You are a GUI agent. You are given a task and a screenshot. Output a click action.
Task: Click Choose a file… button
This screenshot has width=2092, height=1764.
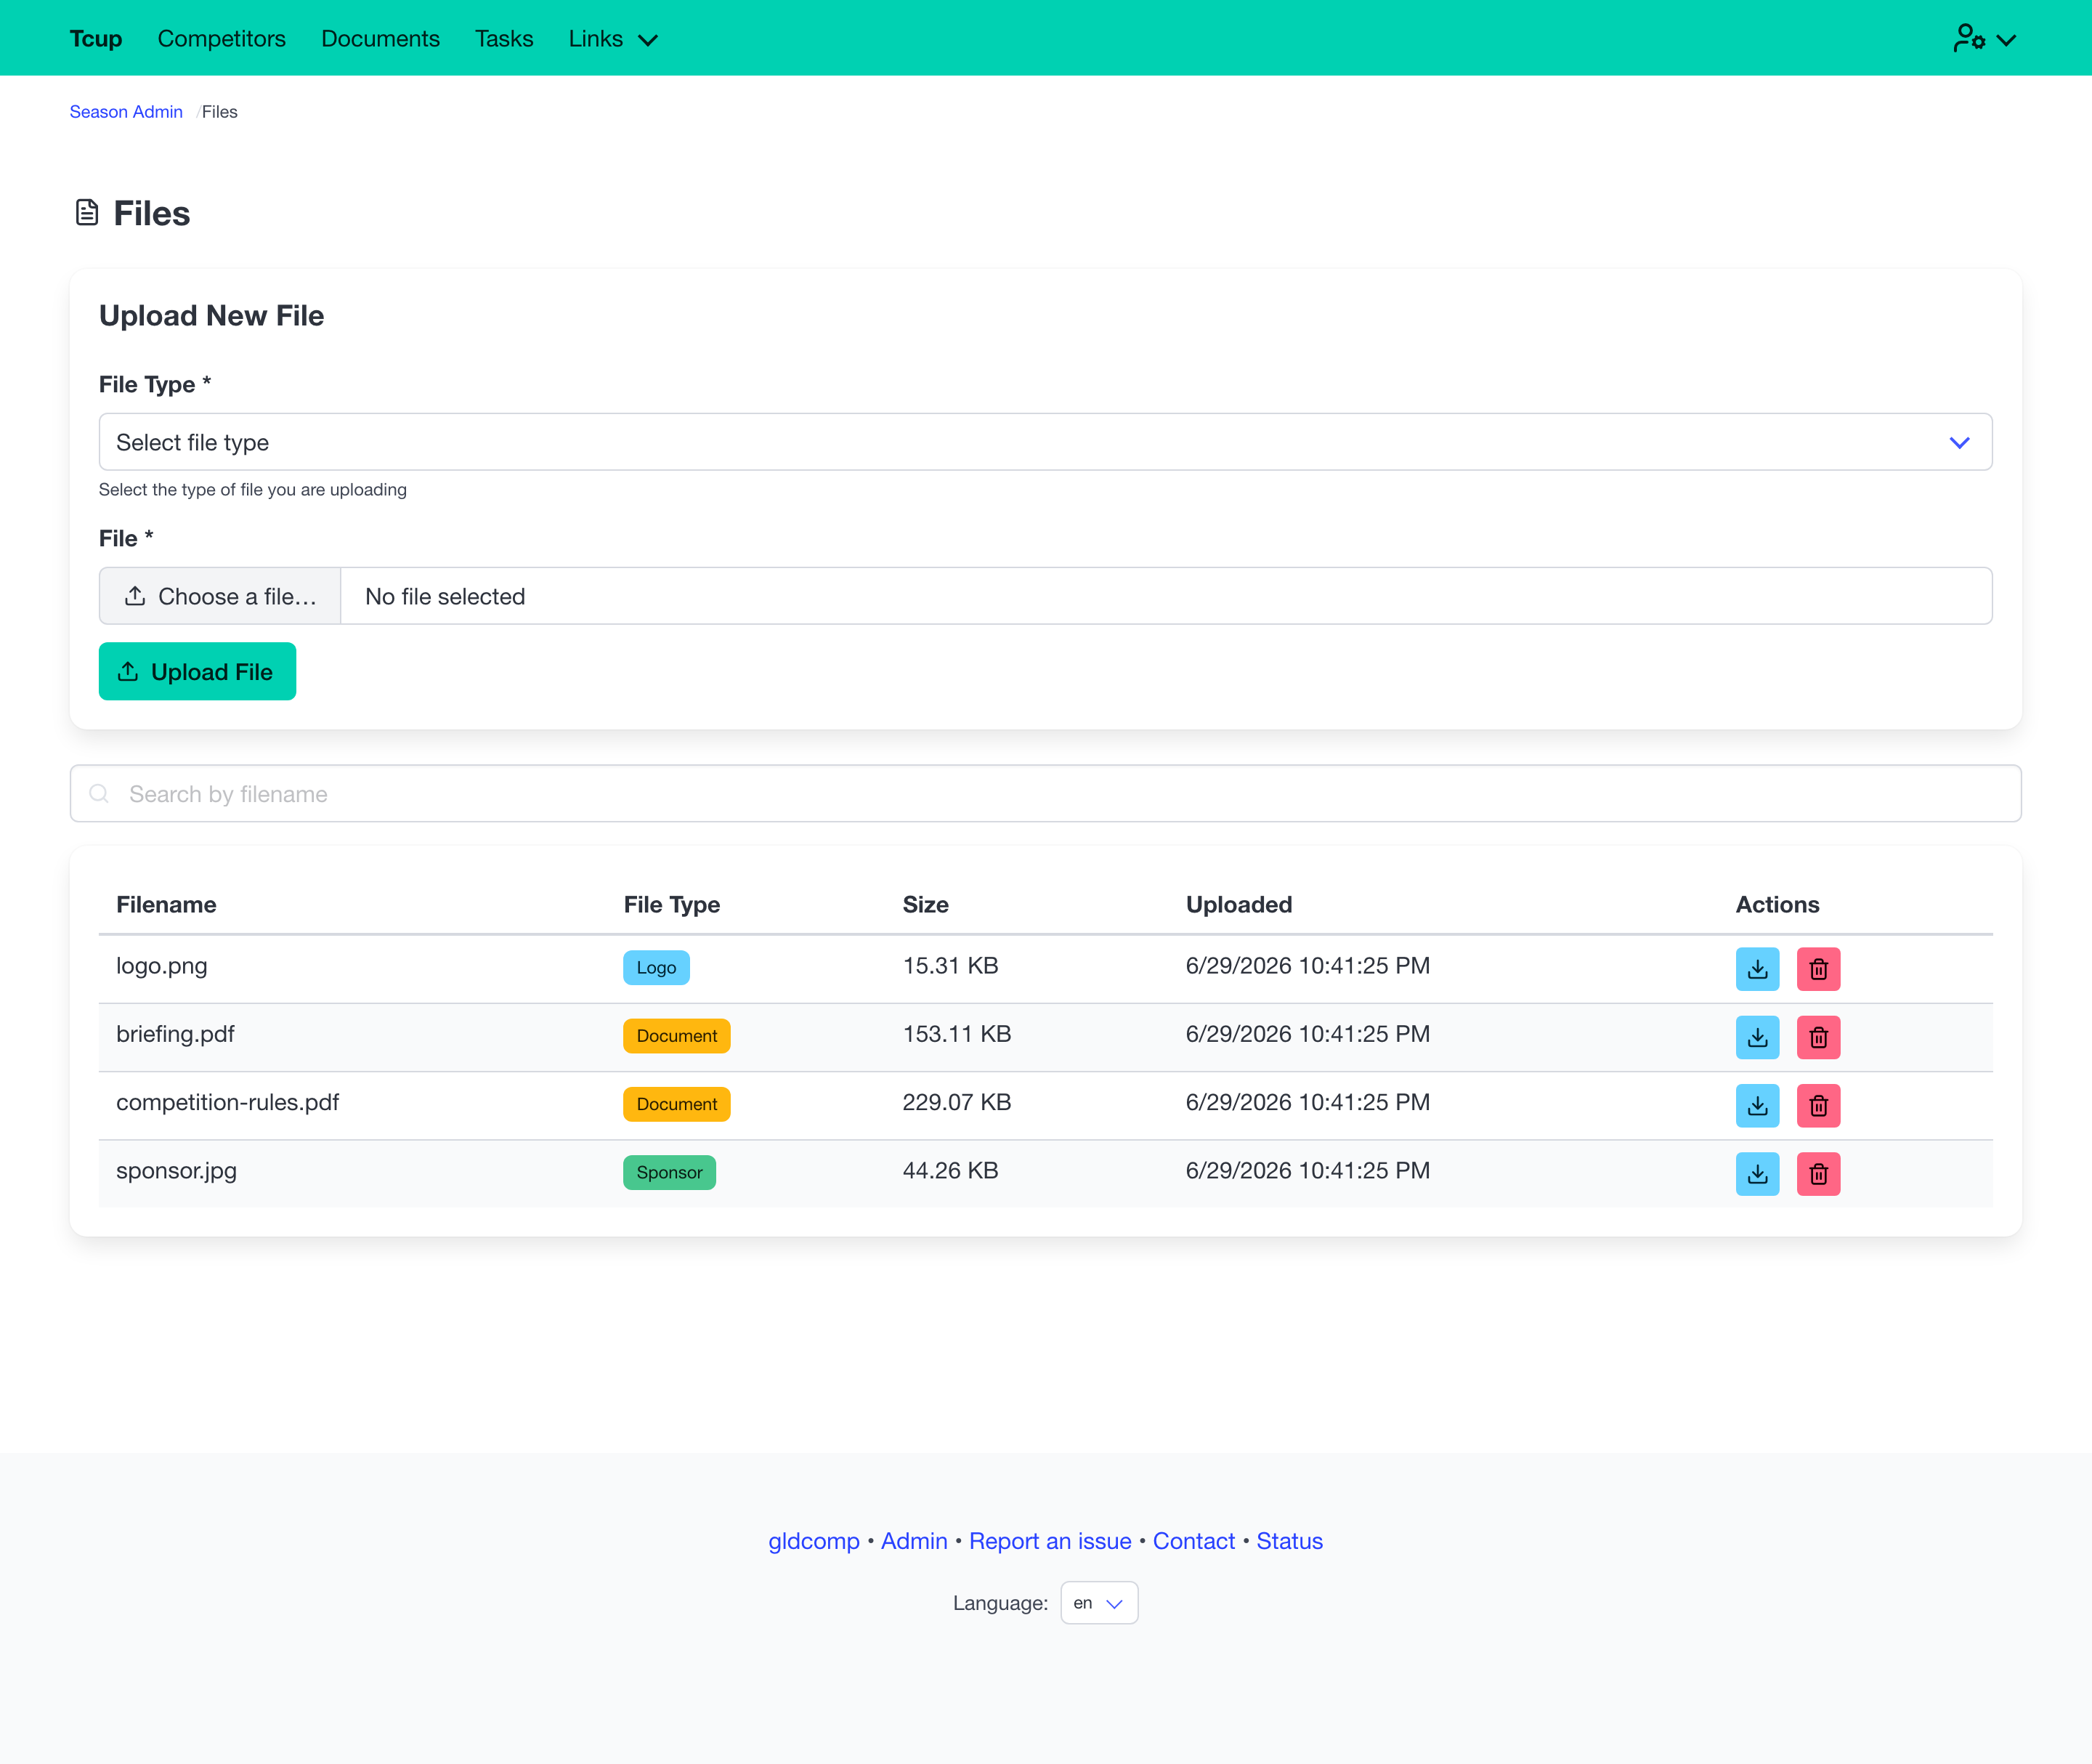[x=220, y=596]
